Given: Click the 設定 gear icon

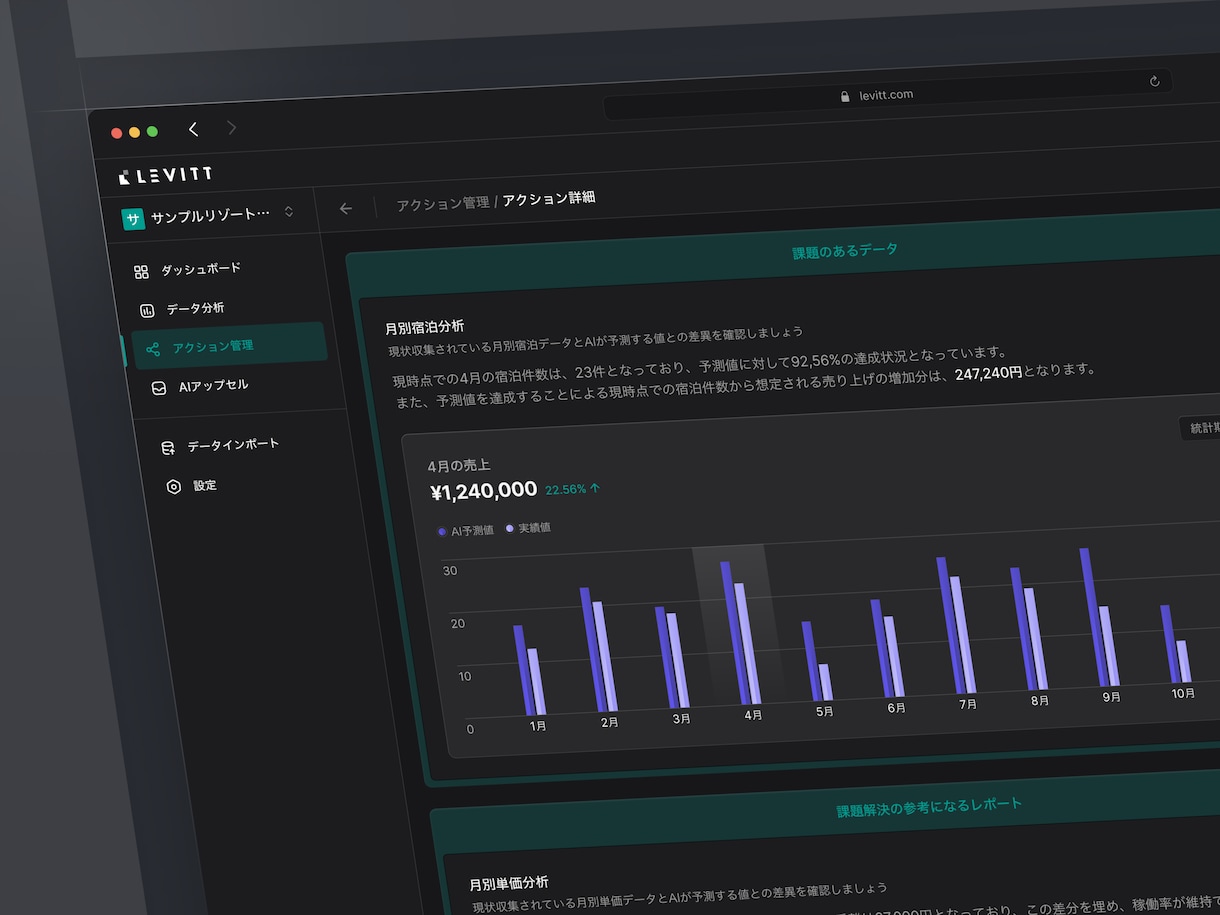Looking at the screenshot, I should 174,487.
